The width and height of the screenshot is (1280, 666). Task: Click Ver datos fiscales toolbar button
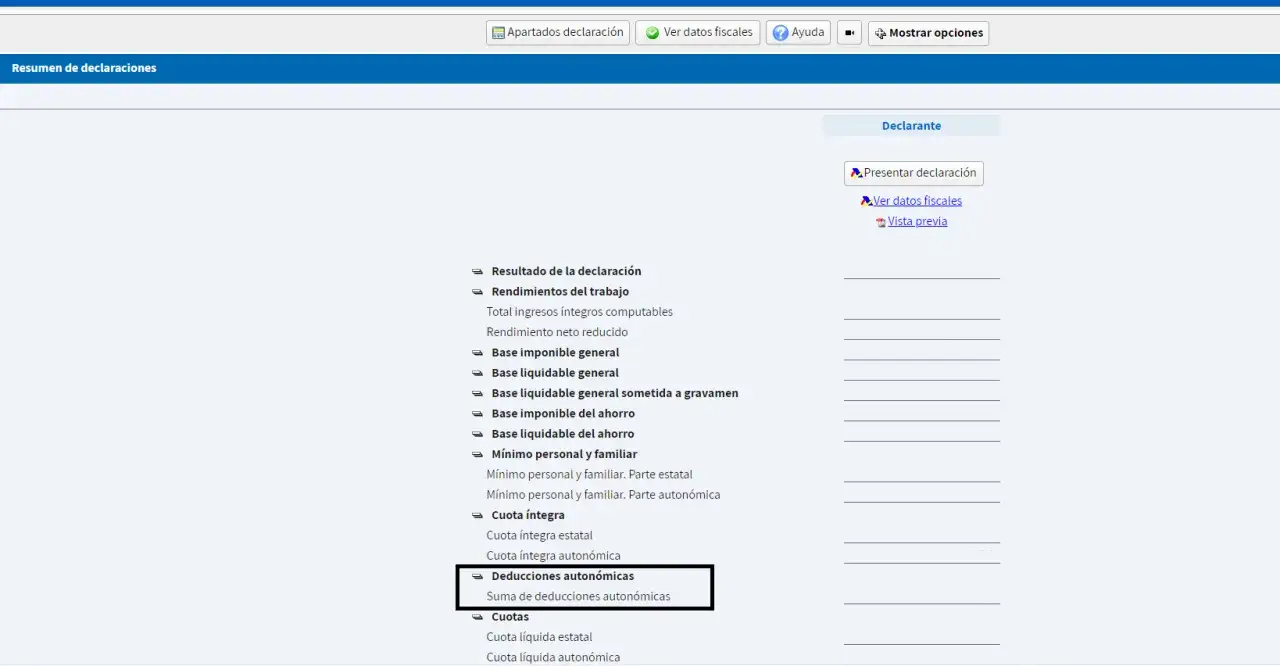pyautogui.click(x=698, y=33)
